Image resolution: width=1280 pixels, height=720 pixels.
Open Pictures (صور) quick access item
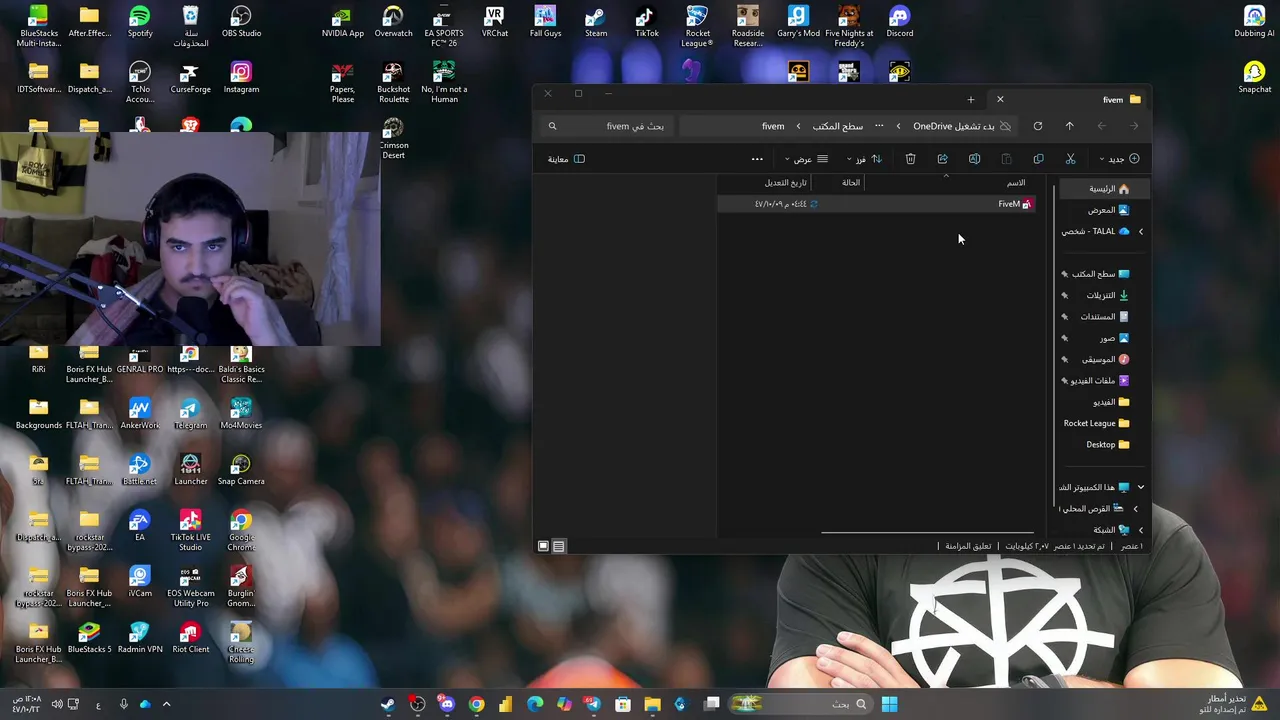tap(1114, 338)
